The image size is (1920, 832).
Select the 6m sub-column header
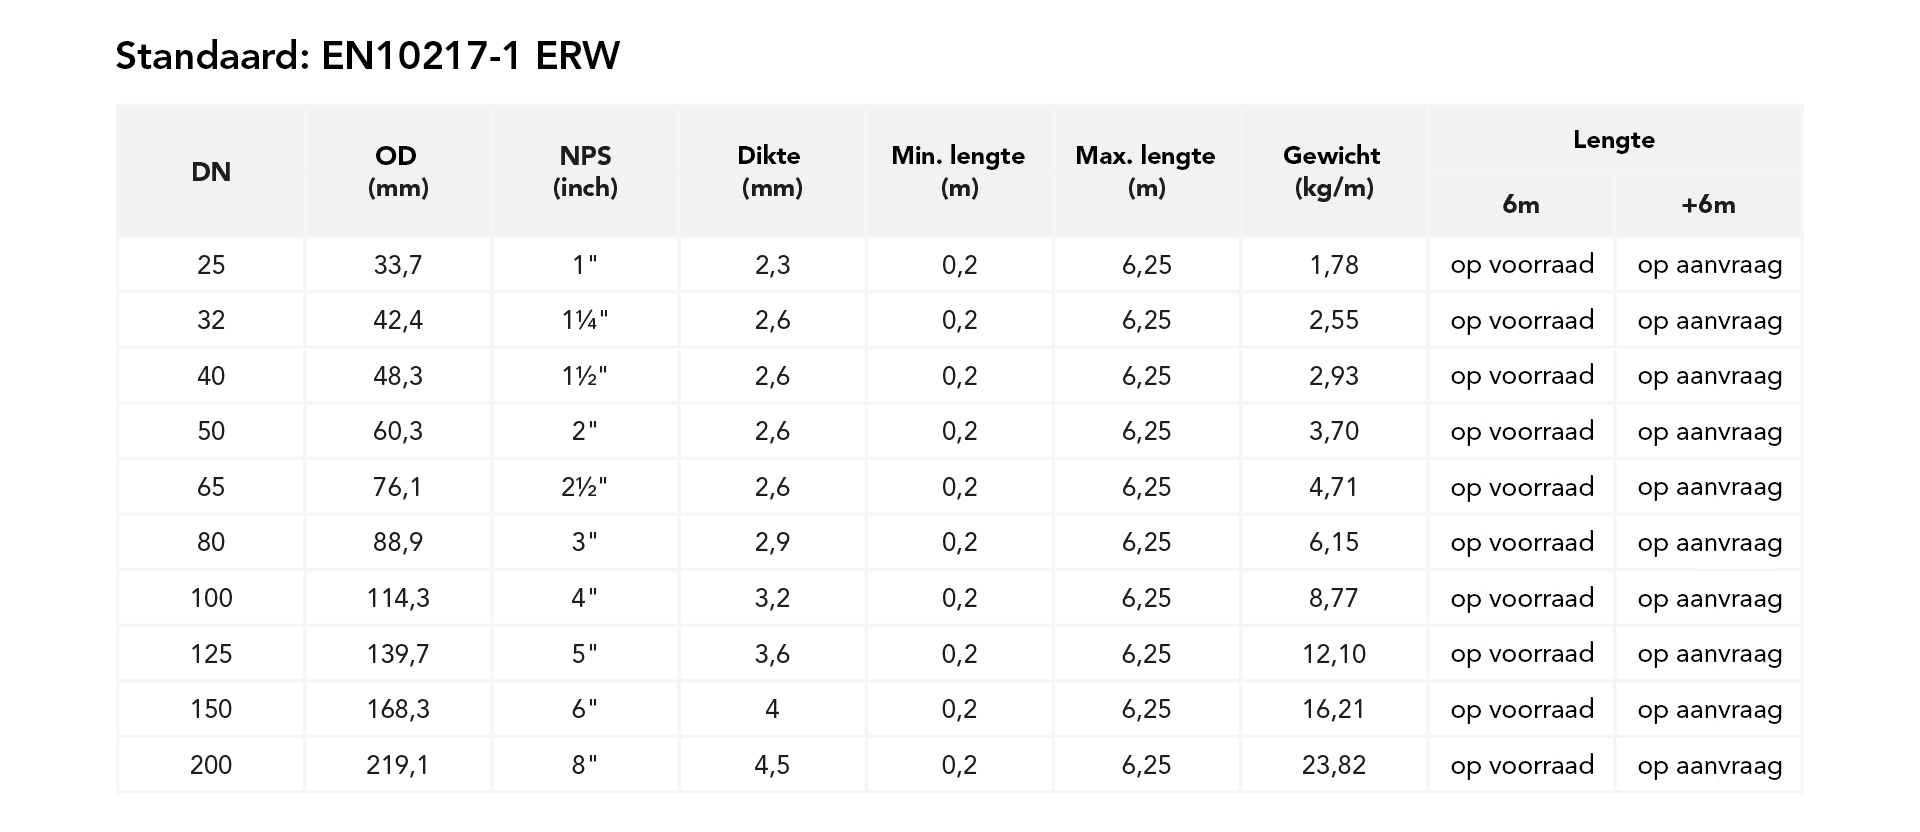(x=1520, y=205)
